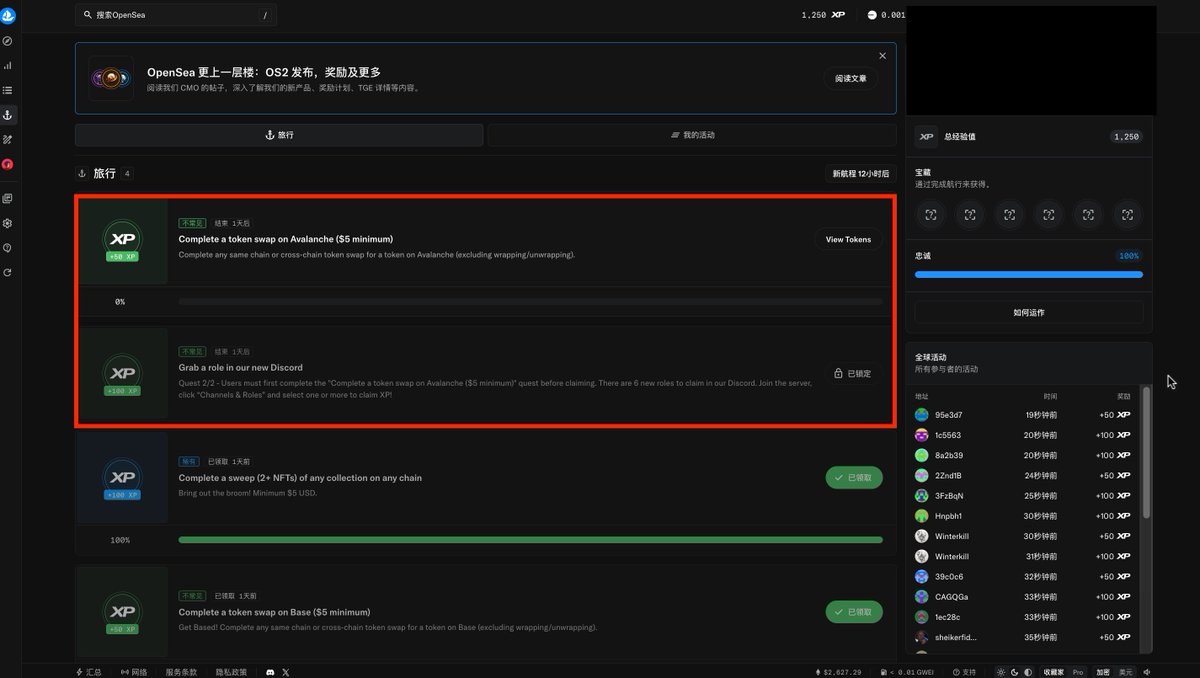1200x678 pixels.
Task: Select address Hnpbh1 in activity list
Action: coord(949,516)
